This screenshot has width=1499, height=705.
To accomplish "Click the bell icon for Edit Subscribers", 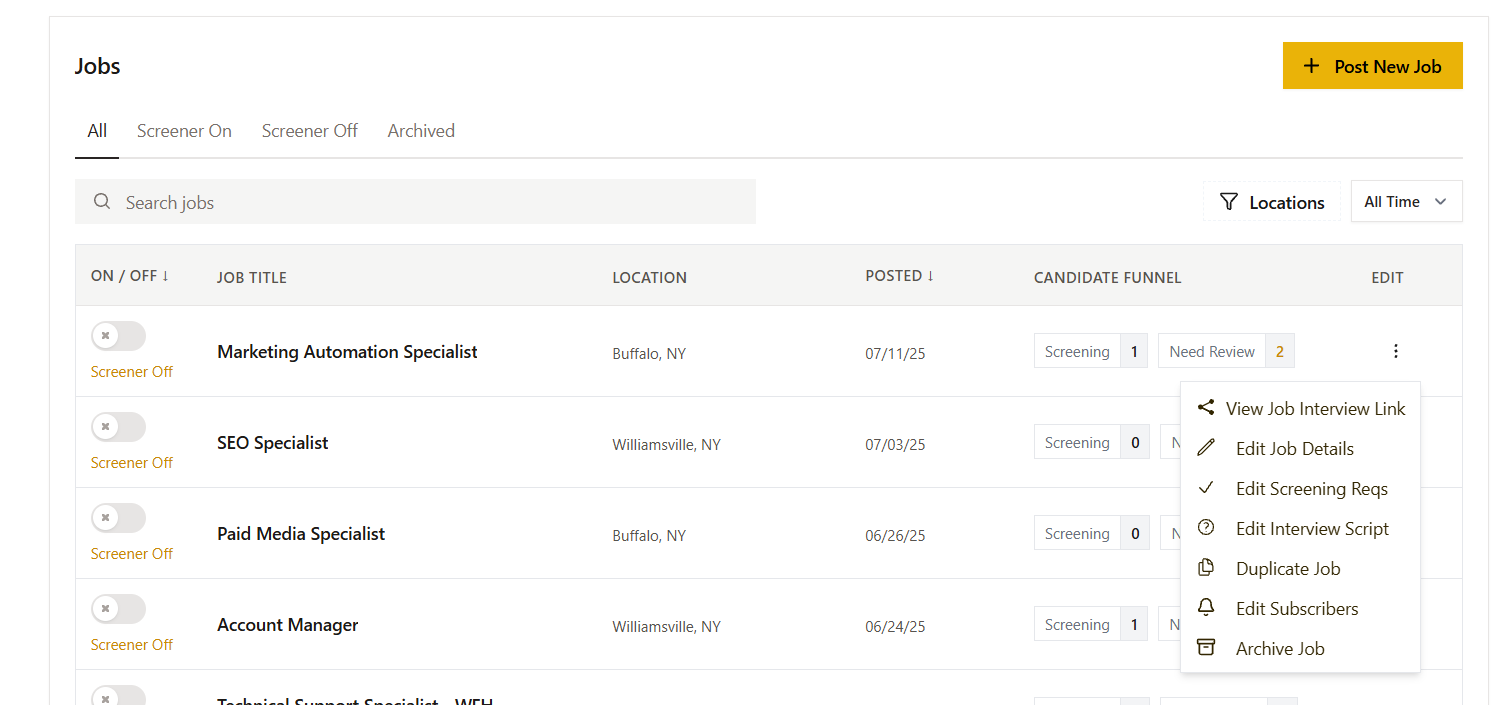I will pos(1206,608).
